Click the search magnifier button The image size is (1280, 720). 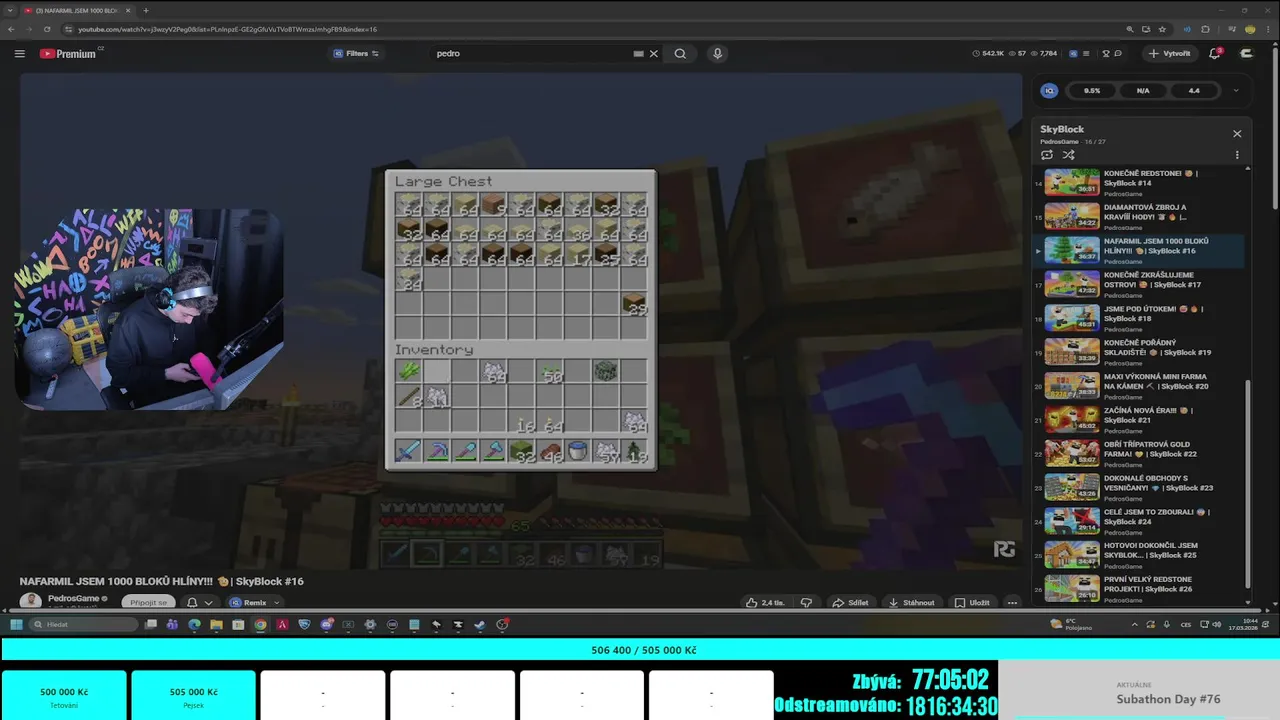680,54
